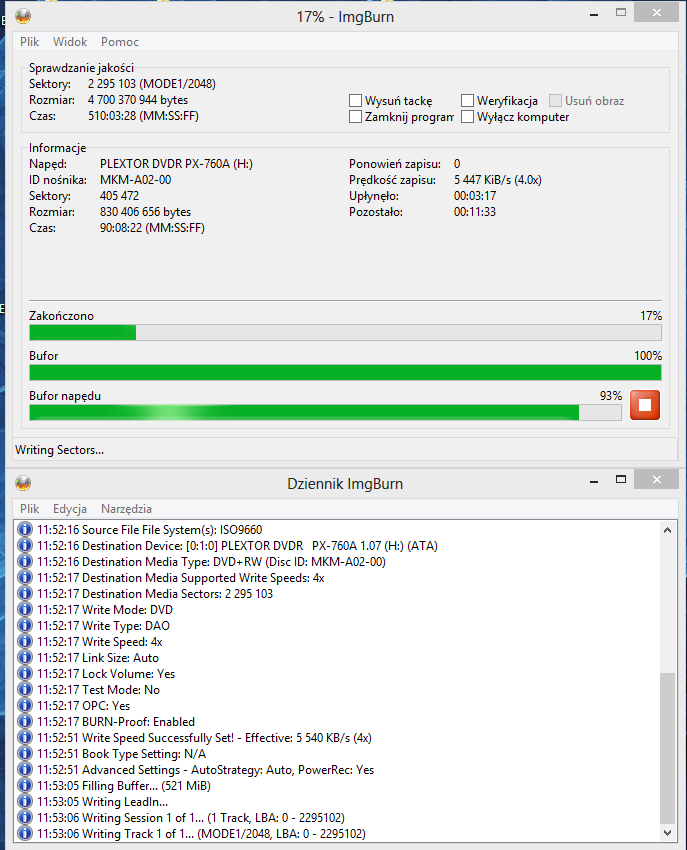Click the Zakończono progress bar

[x=345, y=332]
